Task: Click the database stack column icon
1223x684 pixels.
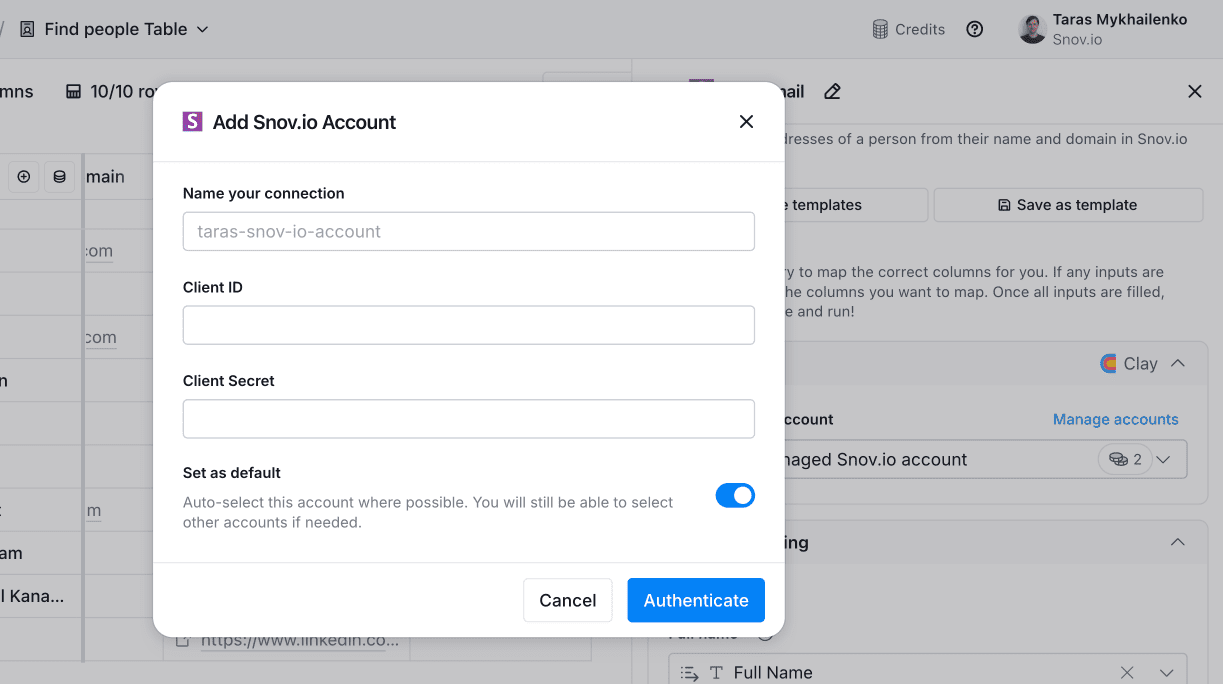Action: (x=59, y=177)
